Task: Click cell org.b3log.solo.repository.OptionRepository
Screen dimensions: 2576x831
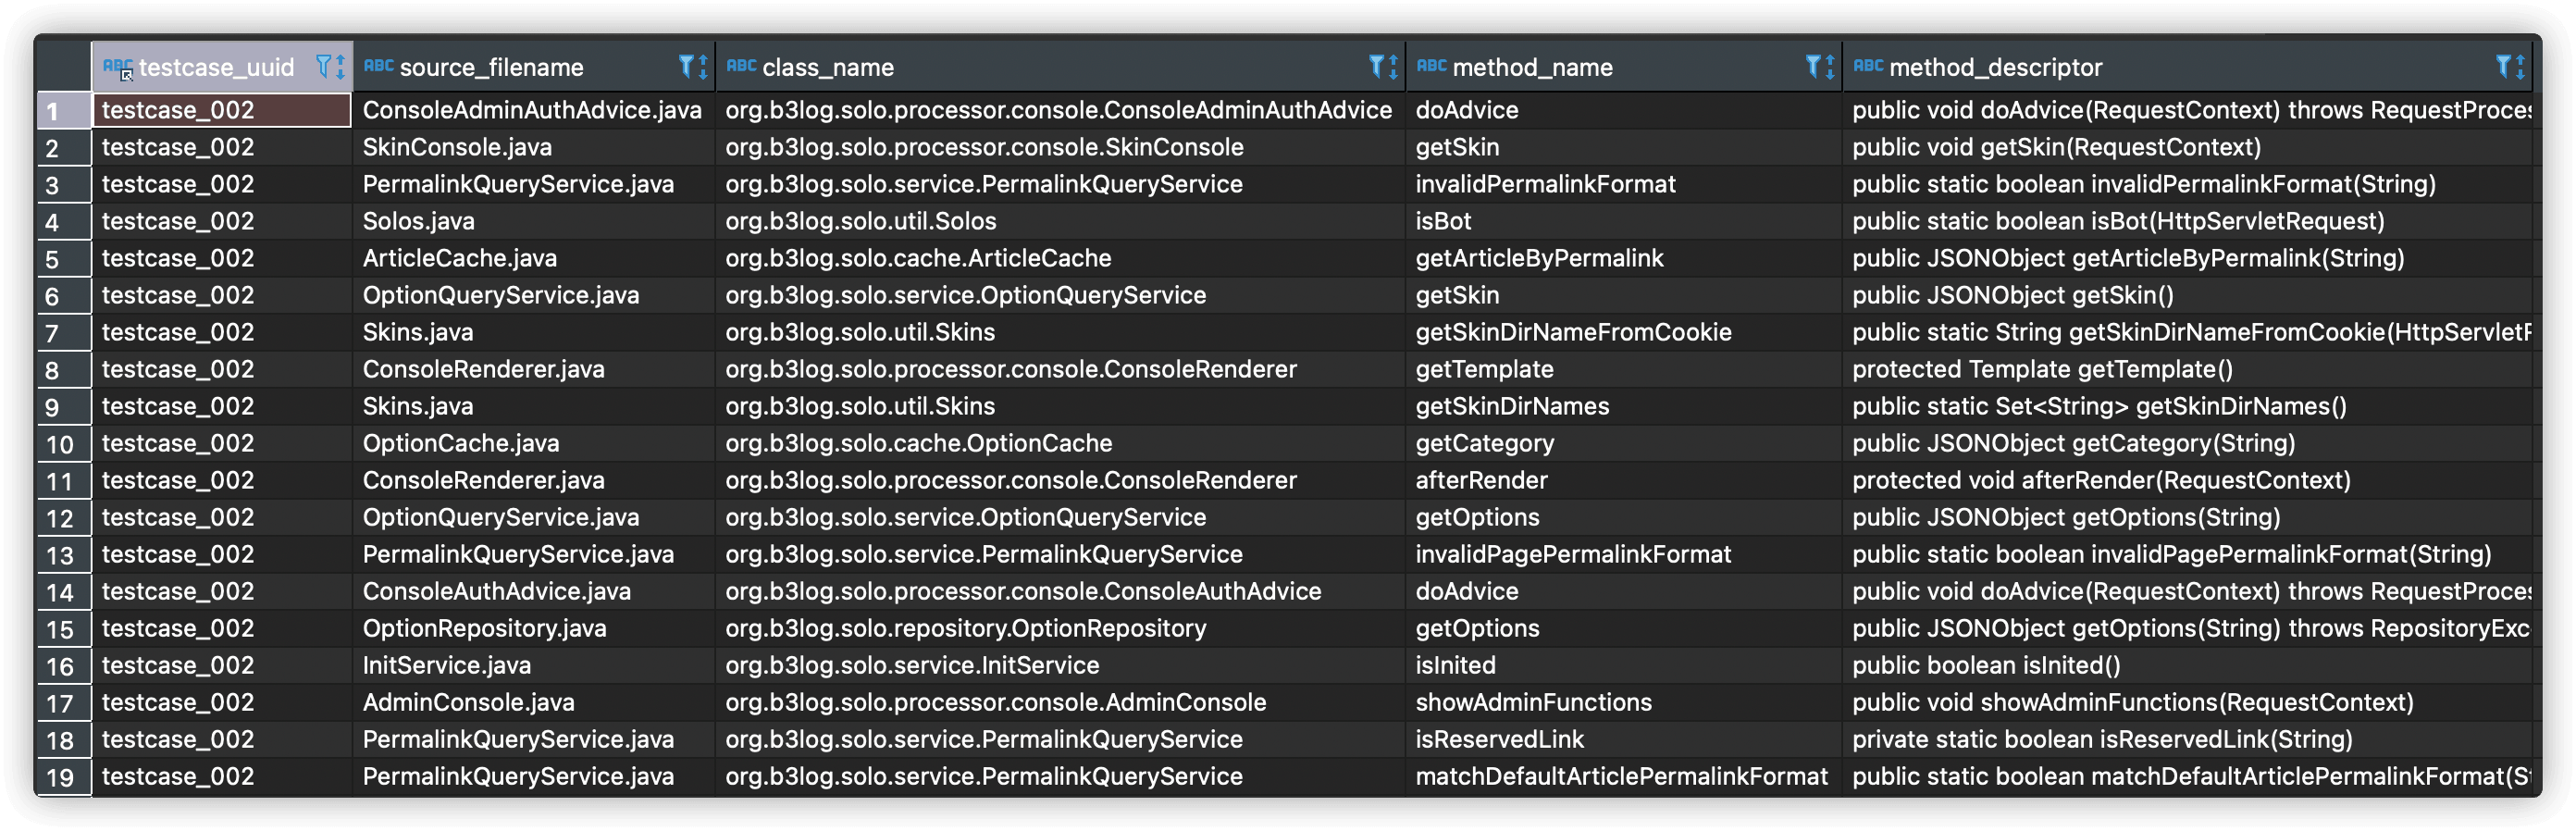Action: pyautogui.click(x=1060, y=628)
